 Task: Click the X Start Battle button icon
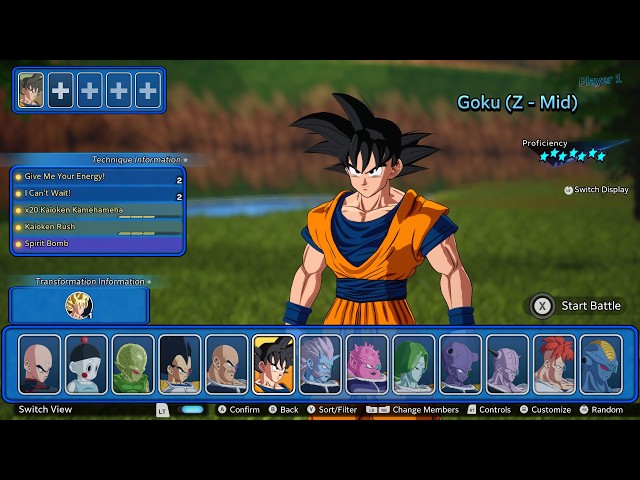pos(542,306)
